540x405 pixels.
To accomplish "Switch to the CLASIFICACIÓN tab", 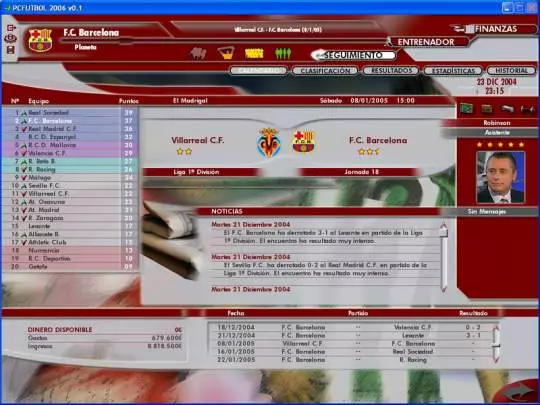I will (x=325, y=71).
